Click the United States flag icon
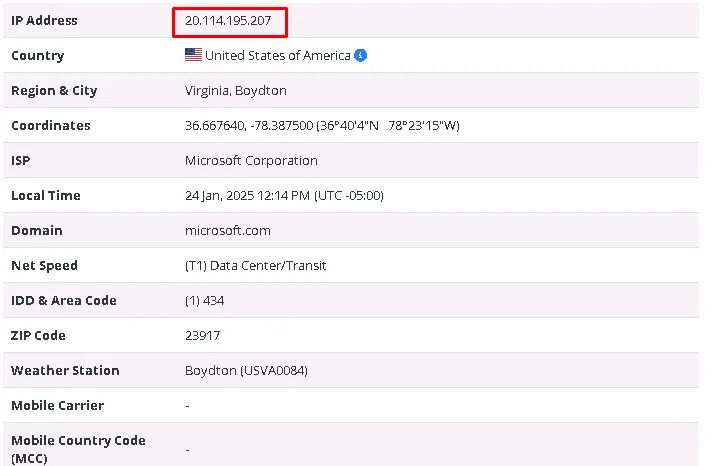The height and width of the screenshot is (466, 712). coord(193,55)
